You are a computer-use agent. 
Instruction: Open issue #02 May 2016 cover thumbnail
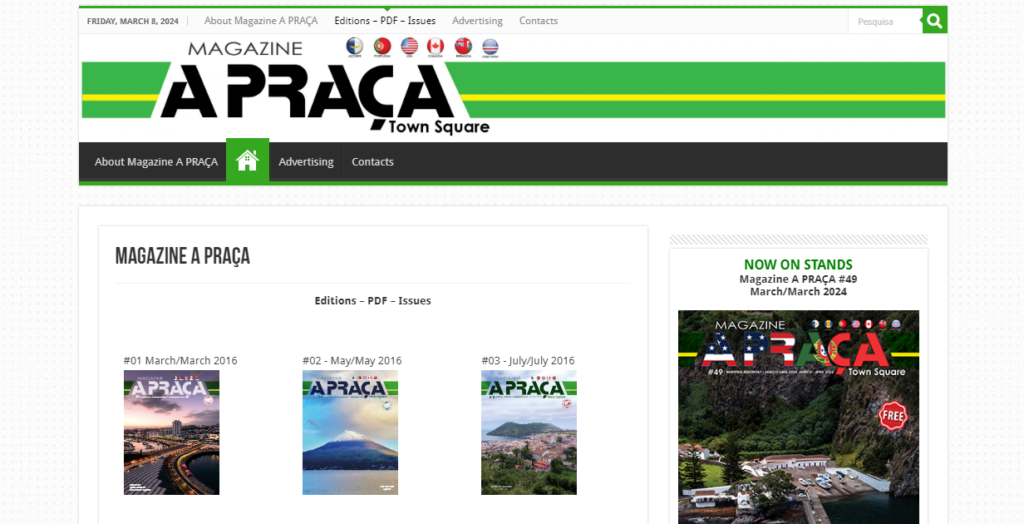(350, 433)
